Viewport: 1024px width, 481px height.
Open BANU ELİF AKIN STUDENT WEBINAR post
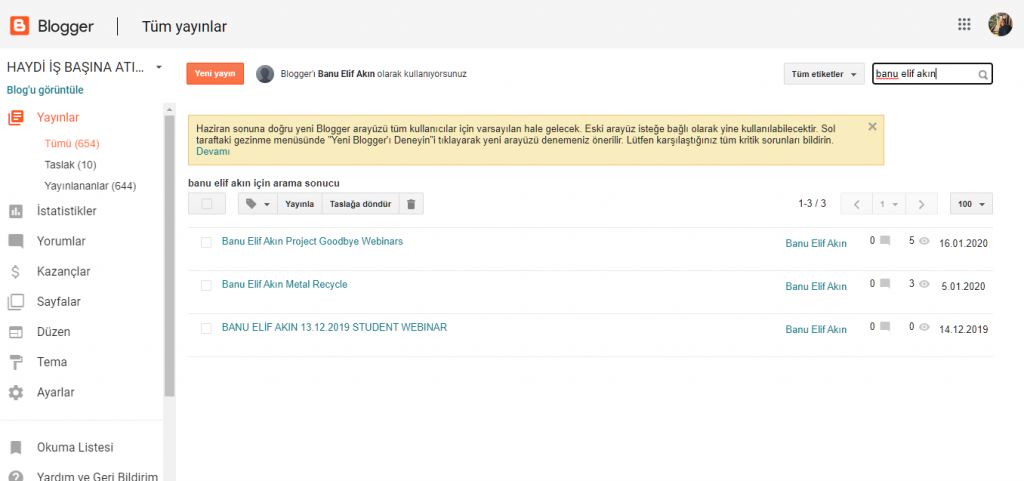(x=334, y=327)
